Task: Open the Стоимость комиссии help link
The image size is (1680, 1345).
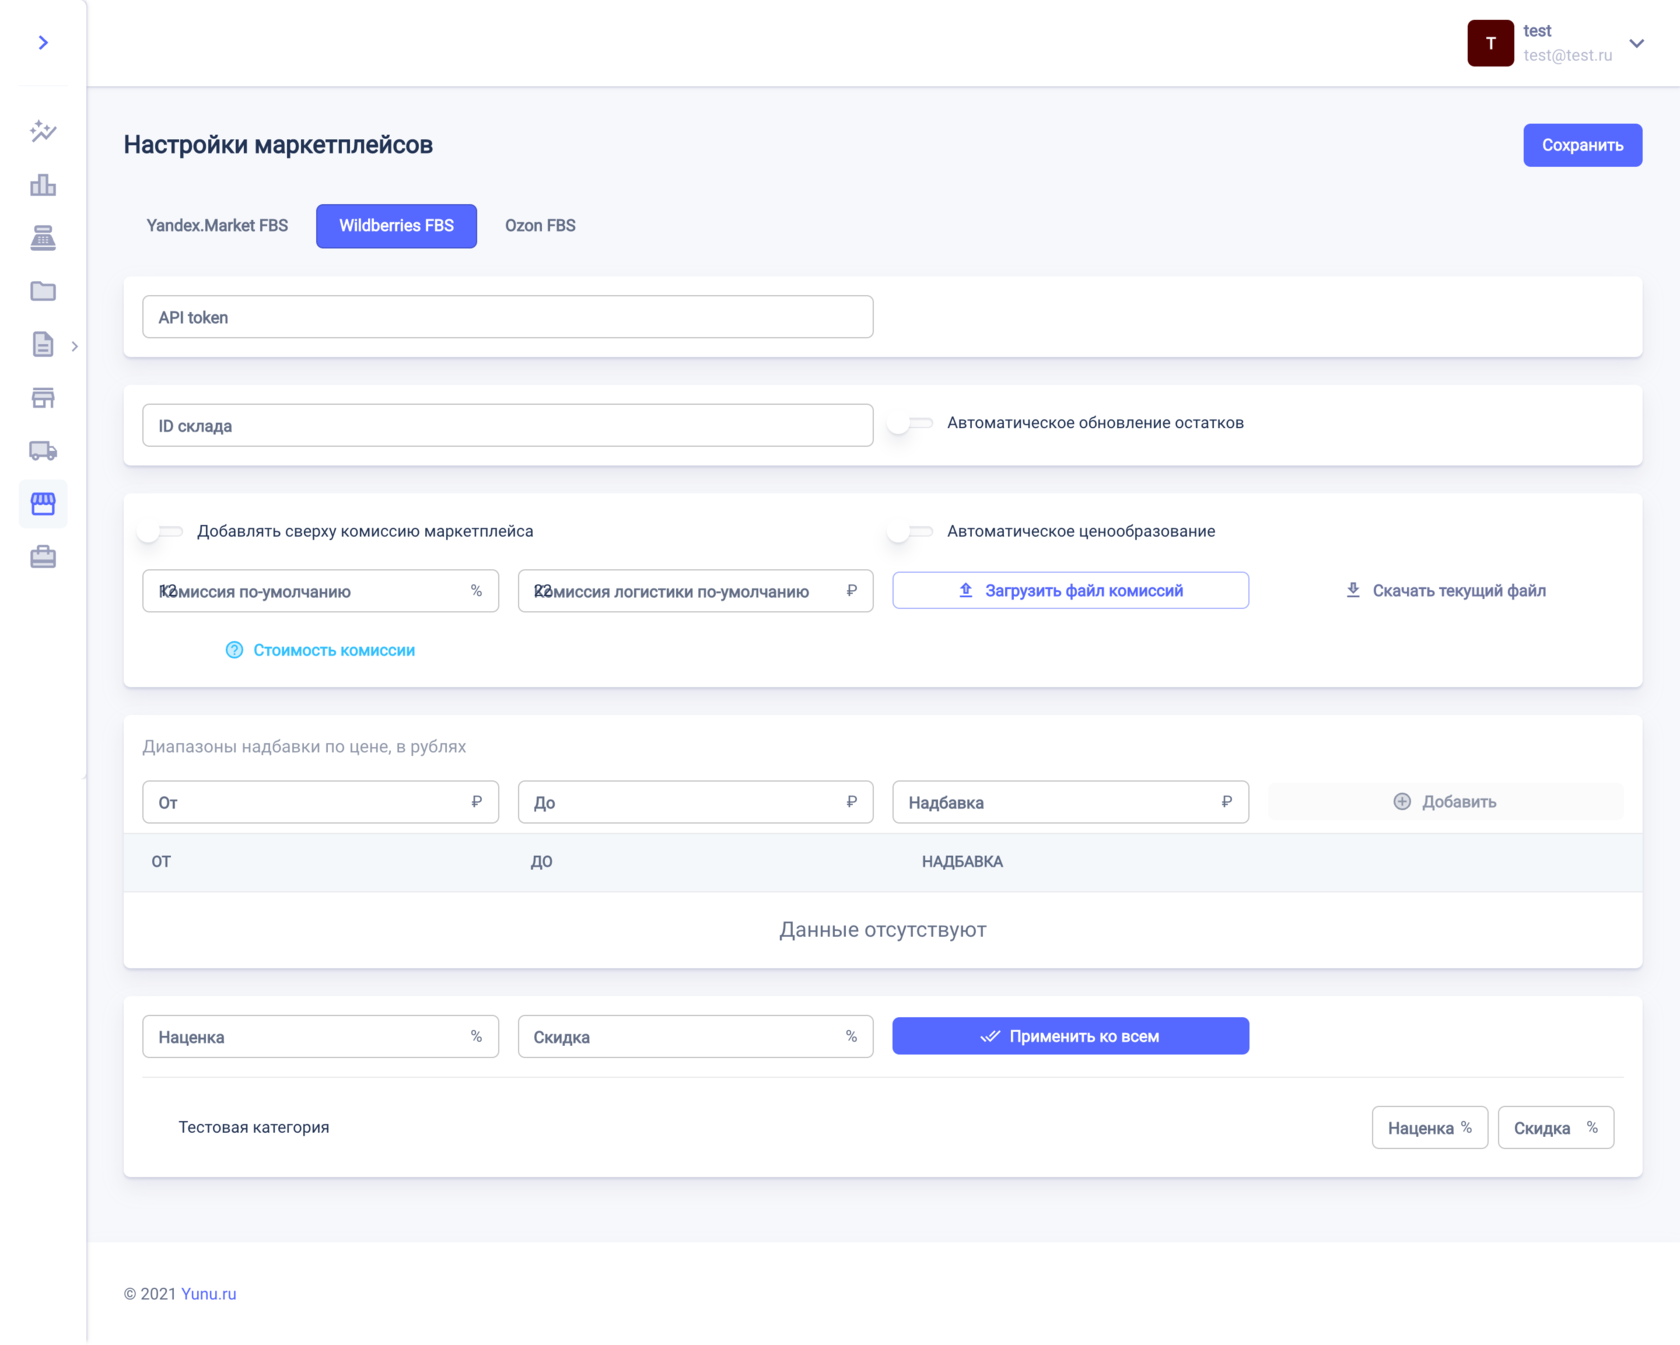Action: pyautogui.click(x=320, y=650)
